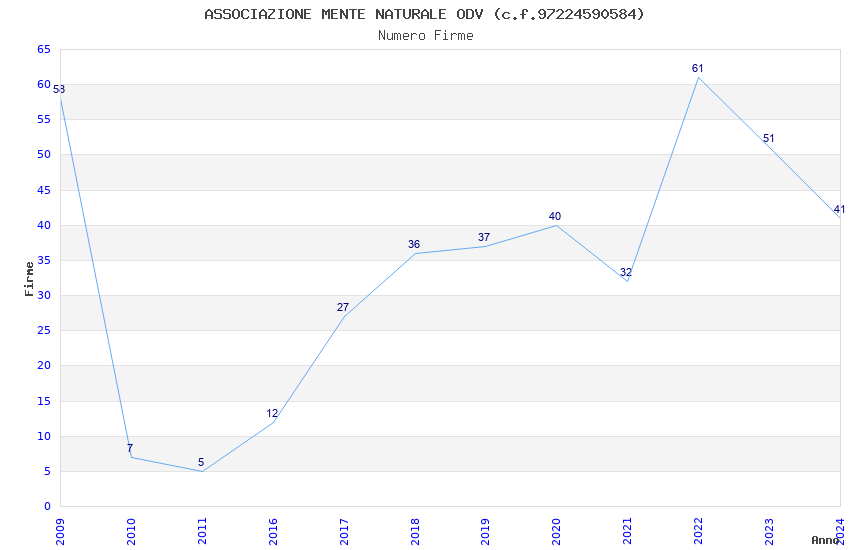
Task: Click the x-axis year 2010
Action: [x=131, y=532]
